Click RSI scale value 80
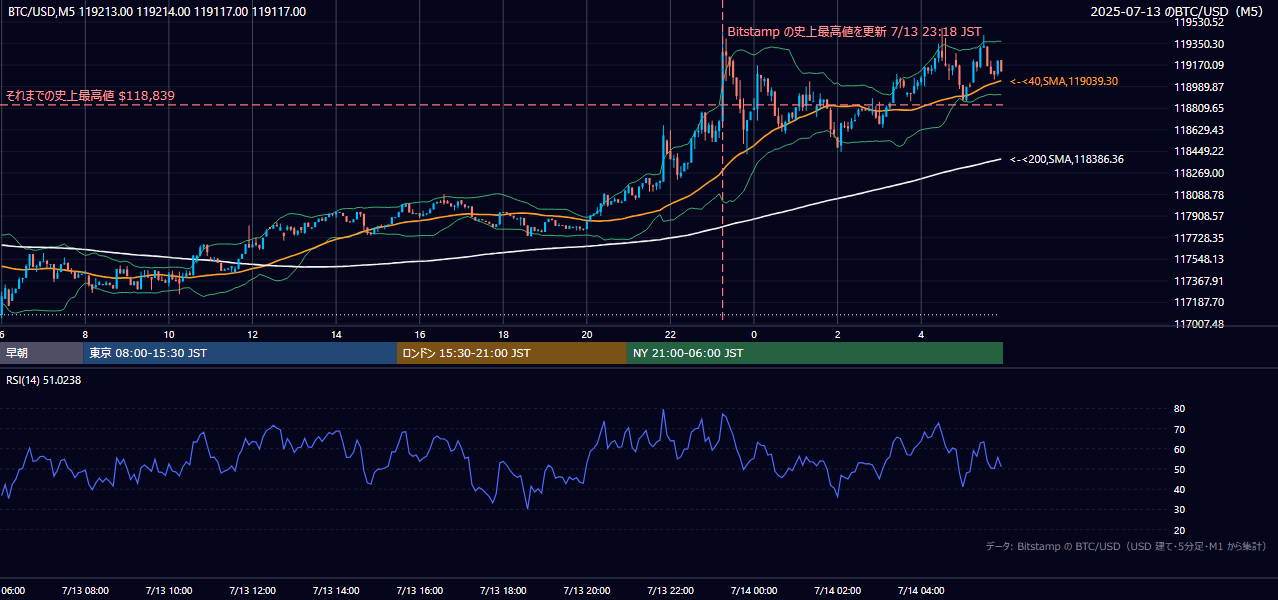Viewport: 1278px width, 600px height. click(x=1179, y=409)
